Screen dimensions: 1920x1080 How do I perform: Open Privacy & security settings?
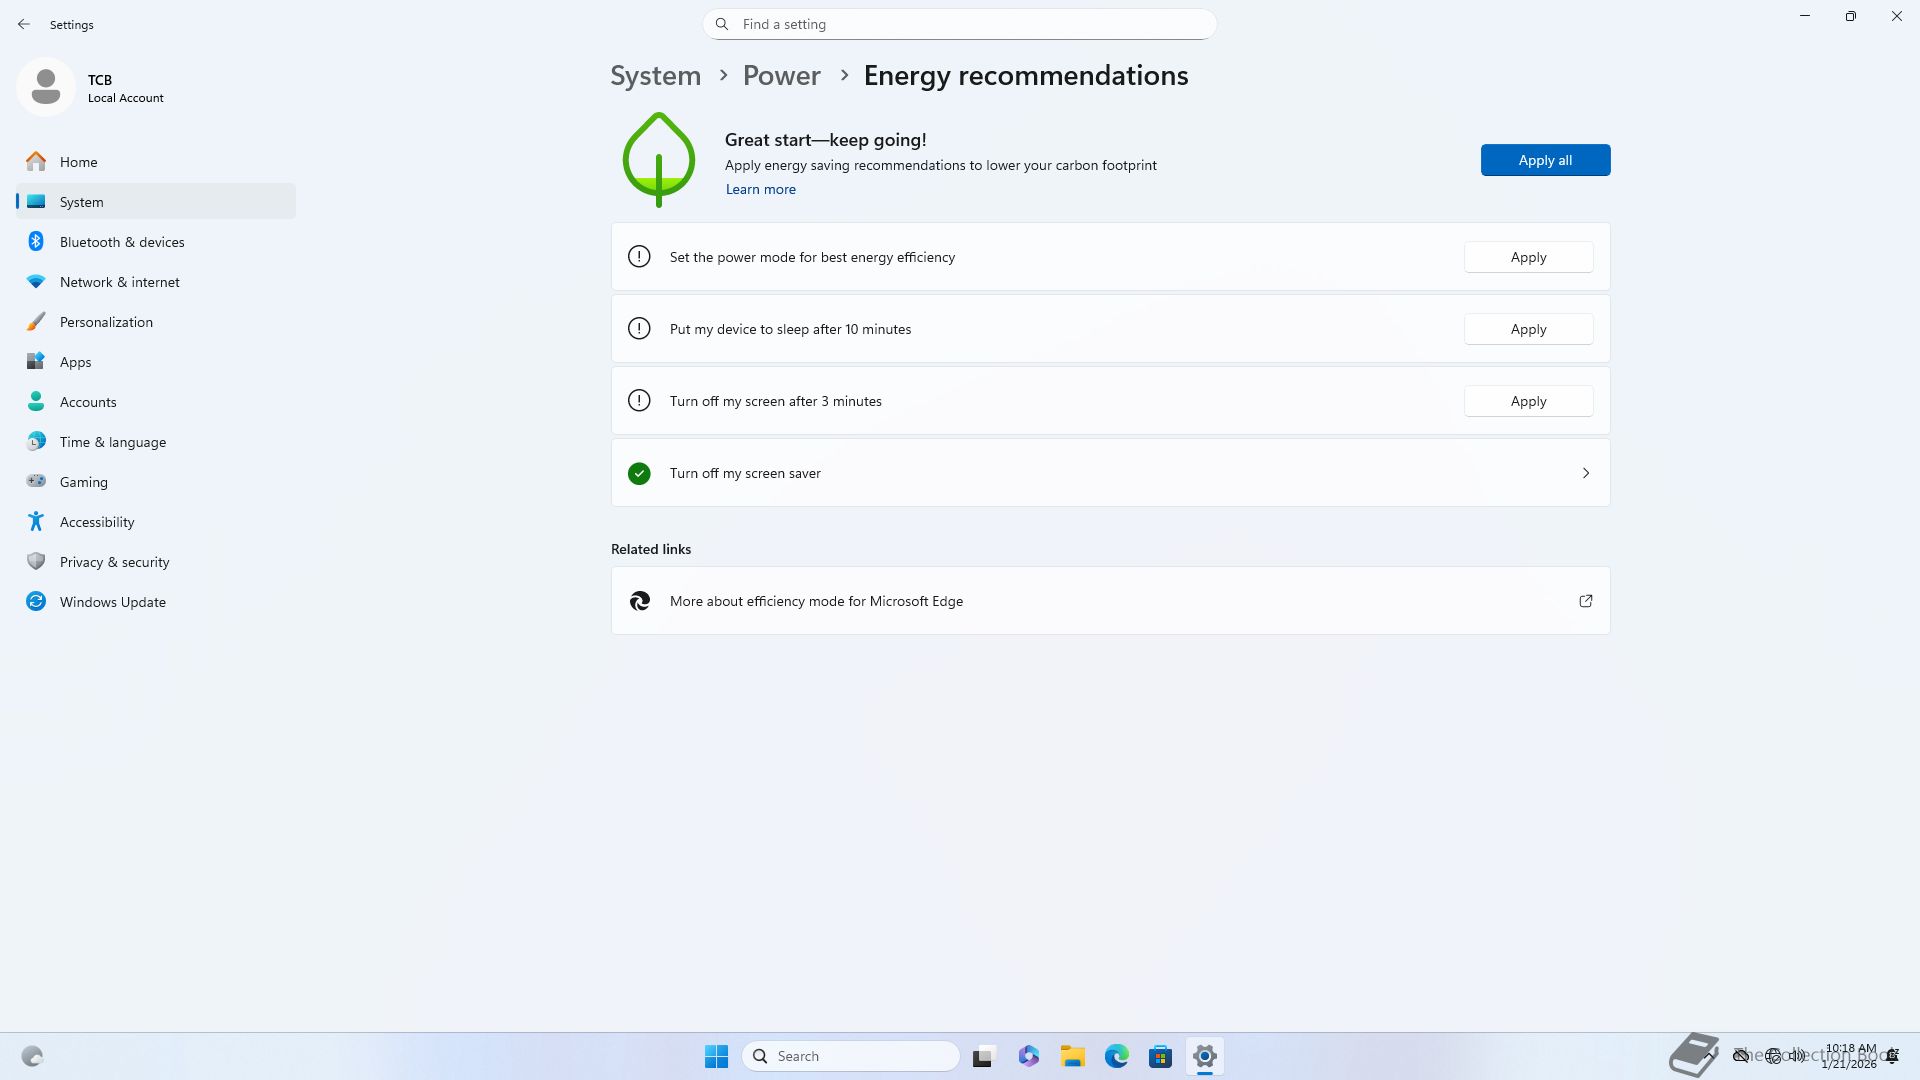[115, 562]
